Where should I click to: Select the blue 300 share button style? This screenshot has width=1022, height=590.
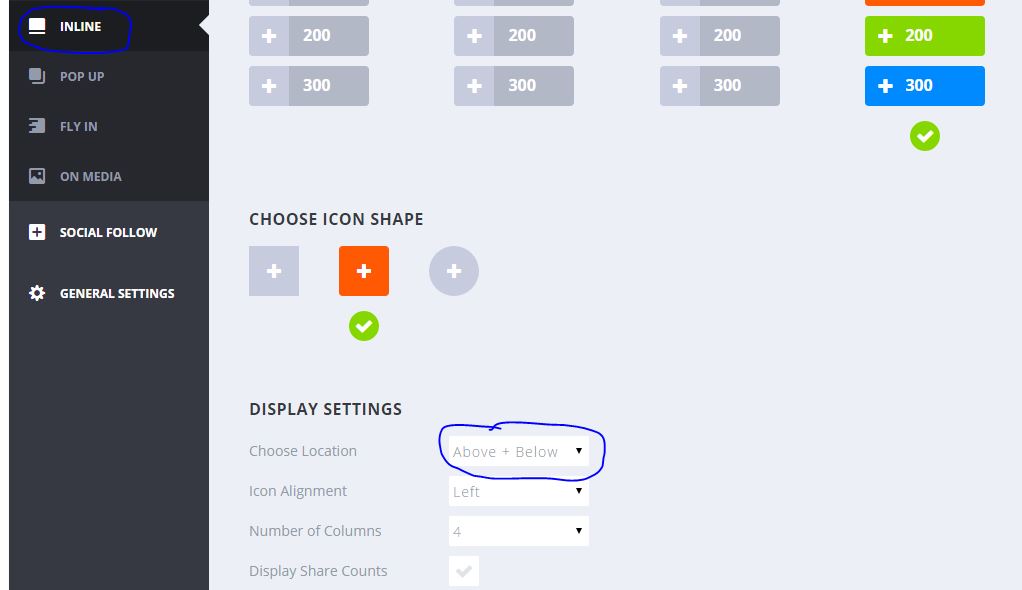[x=925, y=86]
